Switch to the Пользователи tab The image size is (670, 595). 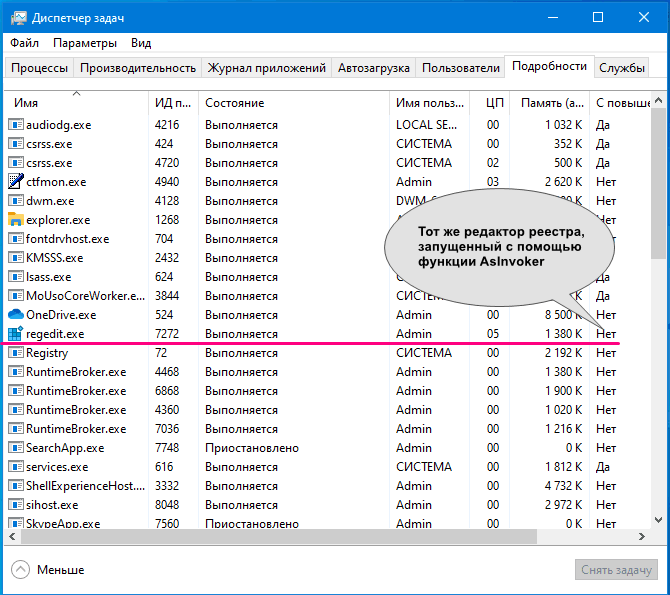[461, 68]
